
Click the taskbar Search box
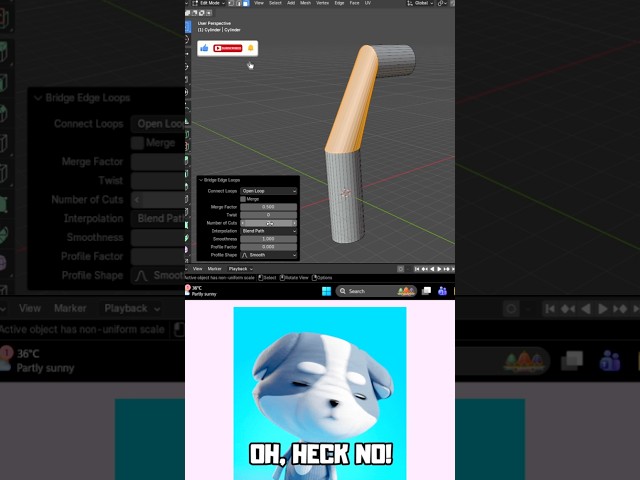click(376, 291)
